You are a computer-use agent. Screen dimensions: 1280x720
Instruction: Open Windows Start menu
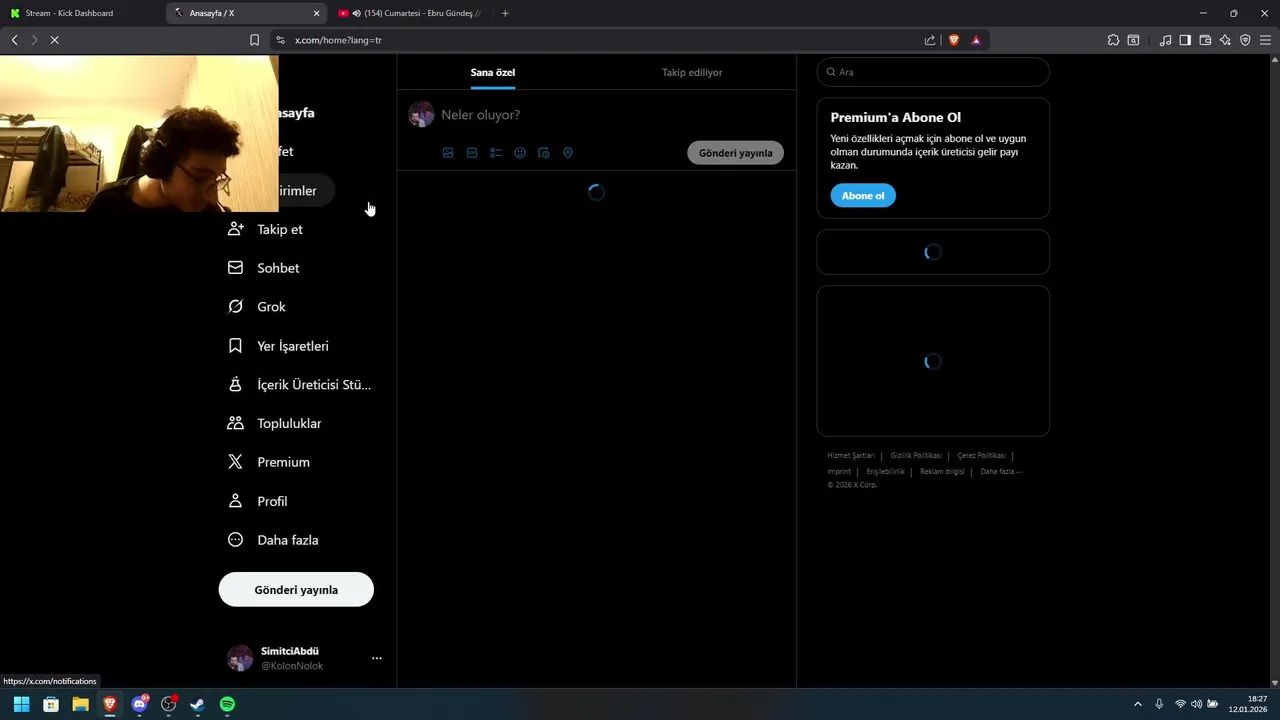click(21, 704)
